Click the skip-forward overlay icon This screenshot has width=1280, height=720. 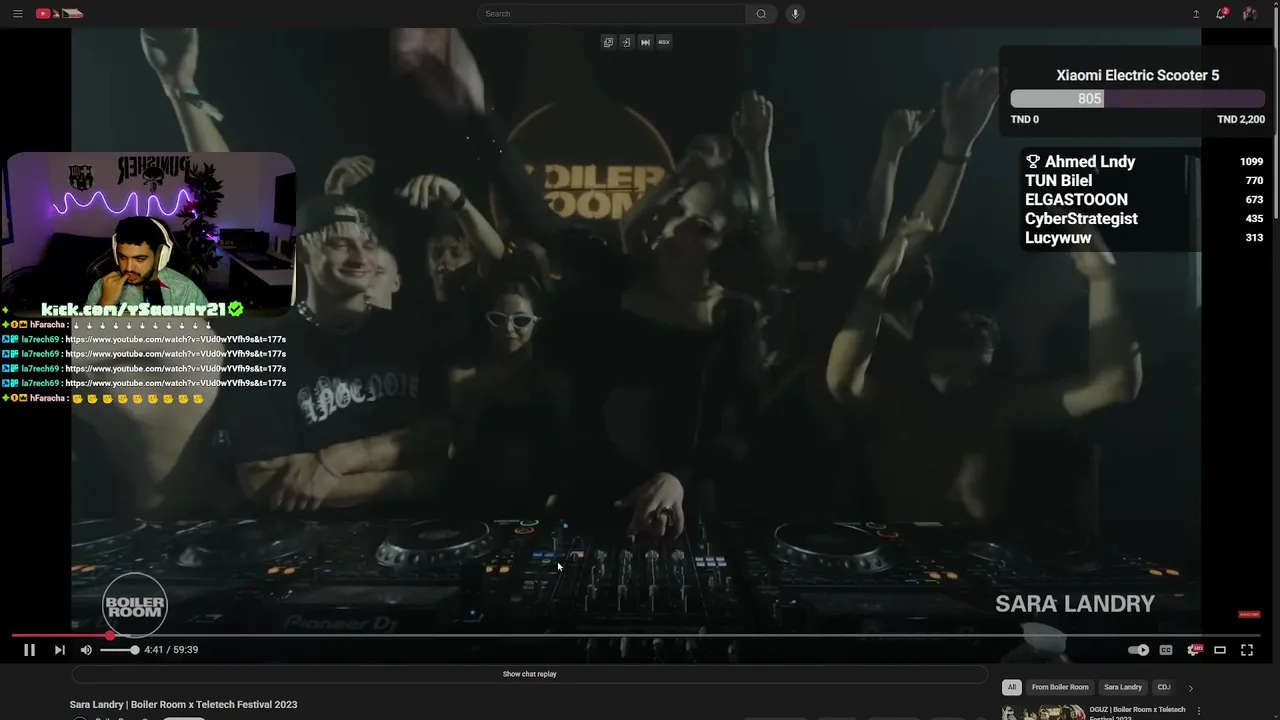pyautogui.click(x=645, y=42)
